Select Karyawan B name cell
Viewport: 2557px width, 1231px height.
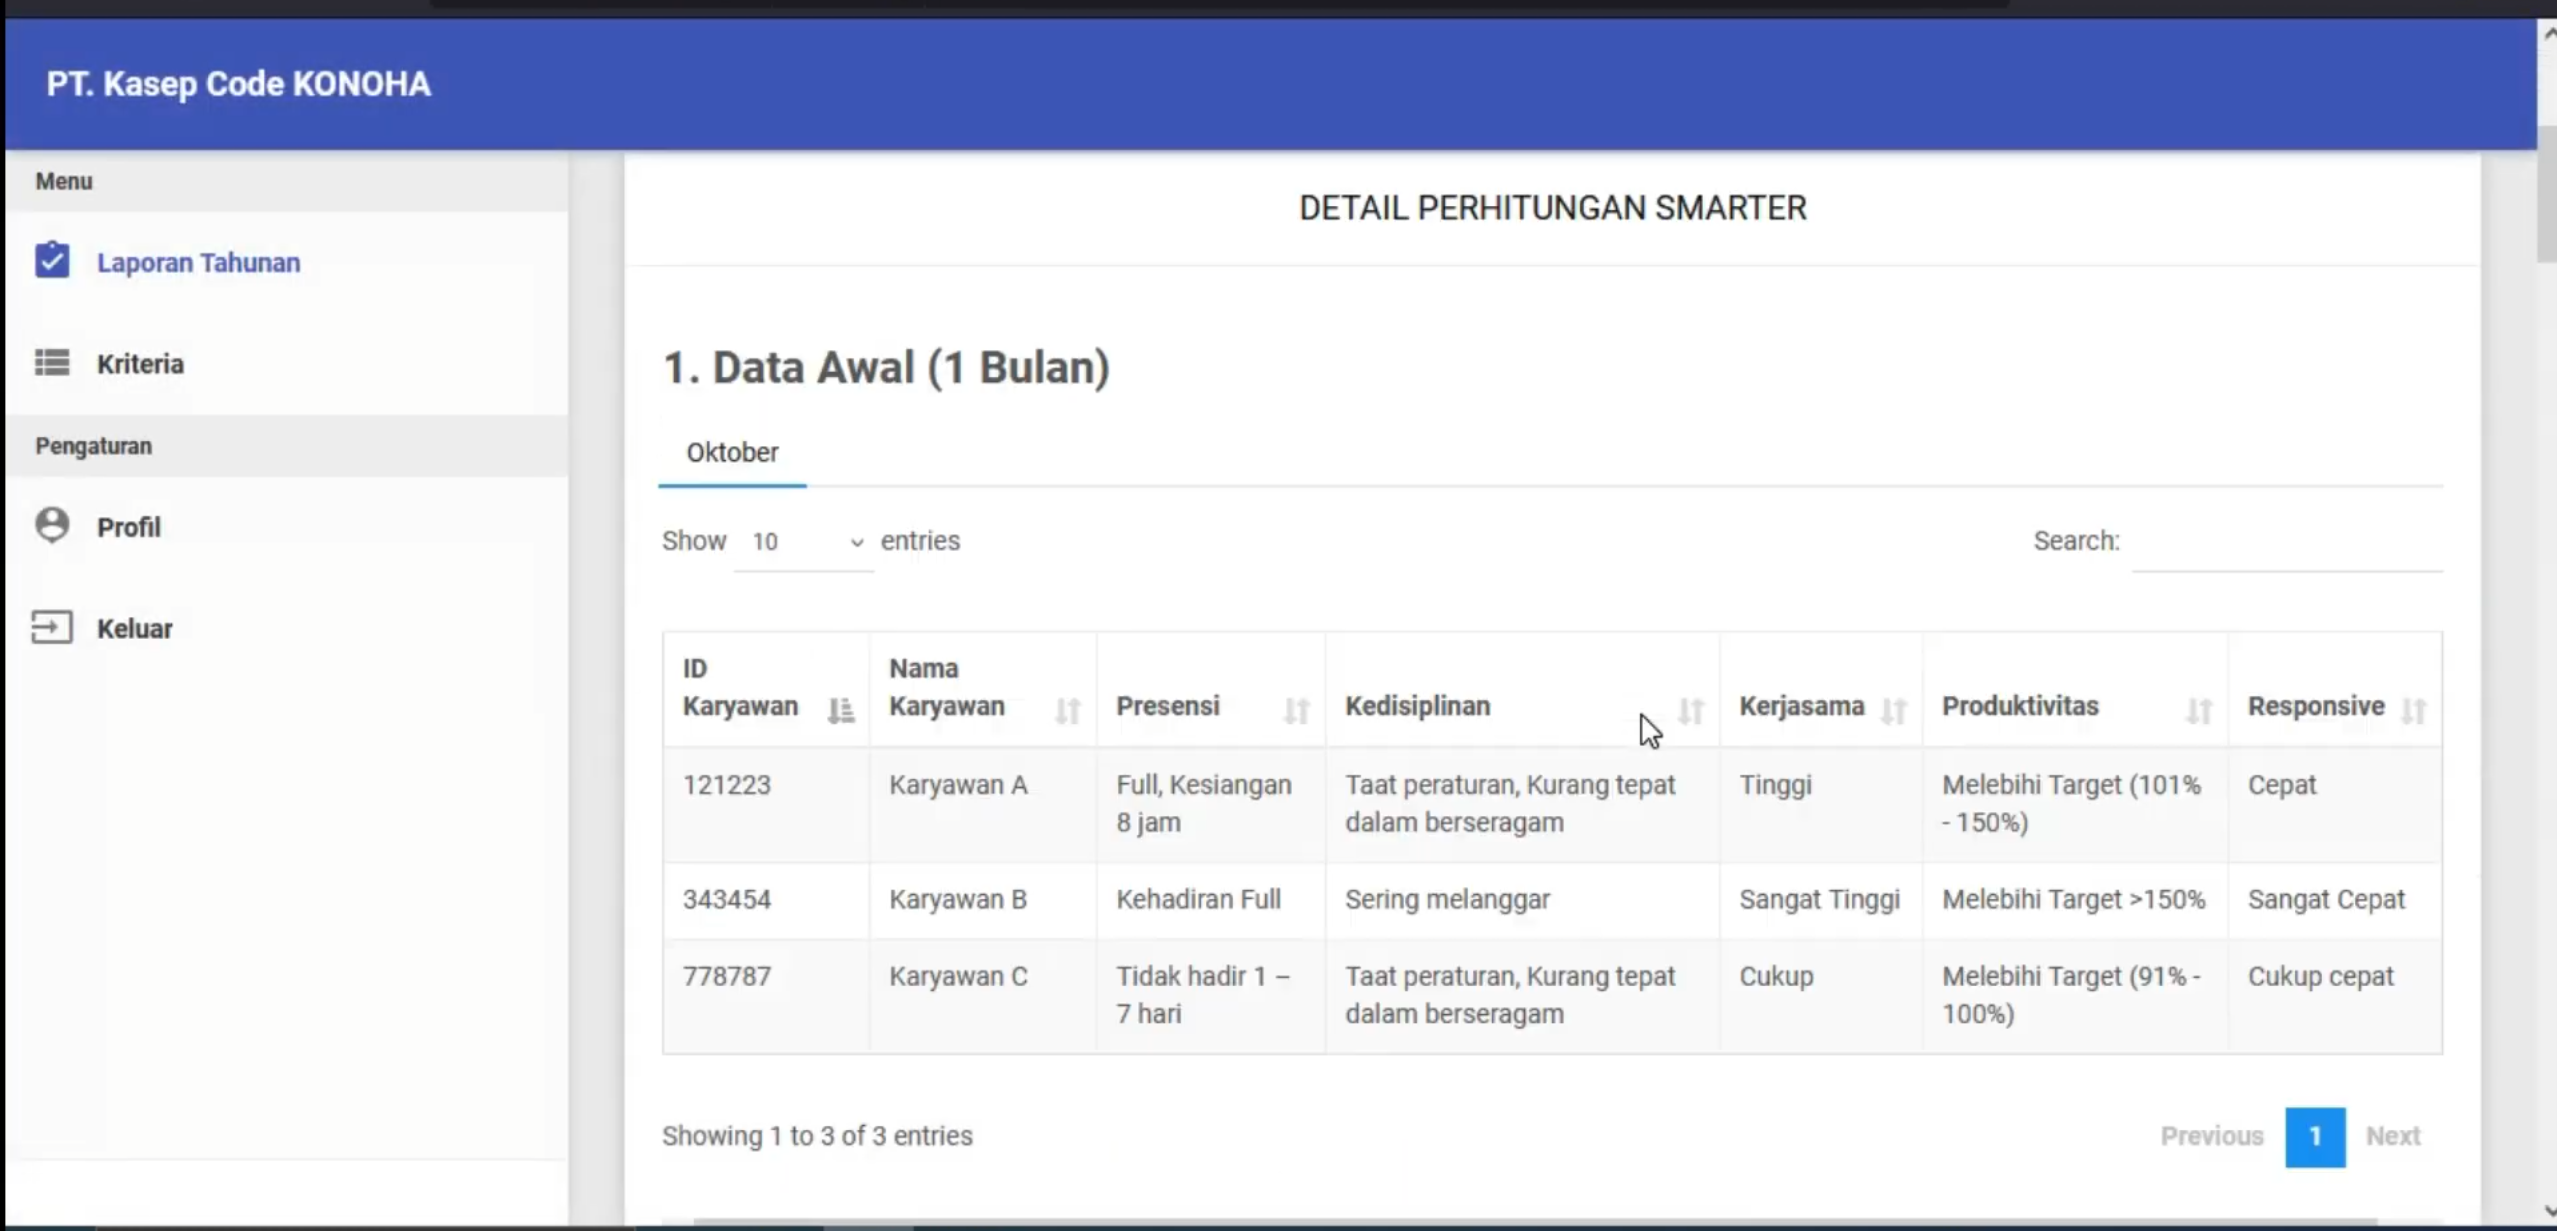(983, 900)
